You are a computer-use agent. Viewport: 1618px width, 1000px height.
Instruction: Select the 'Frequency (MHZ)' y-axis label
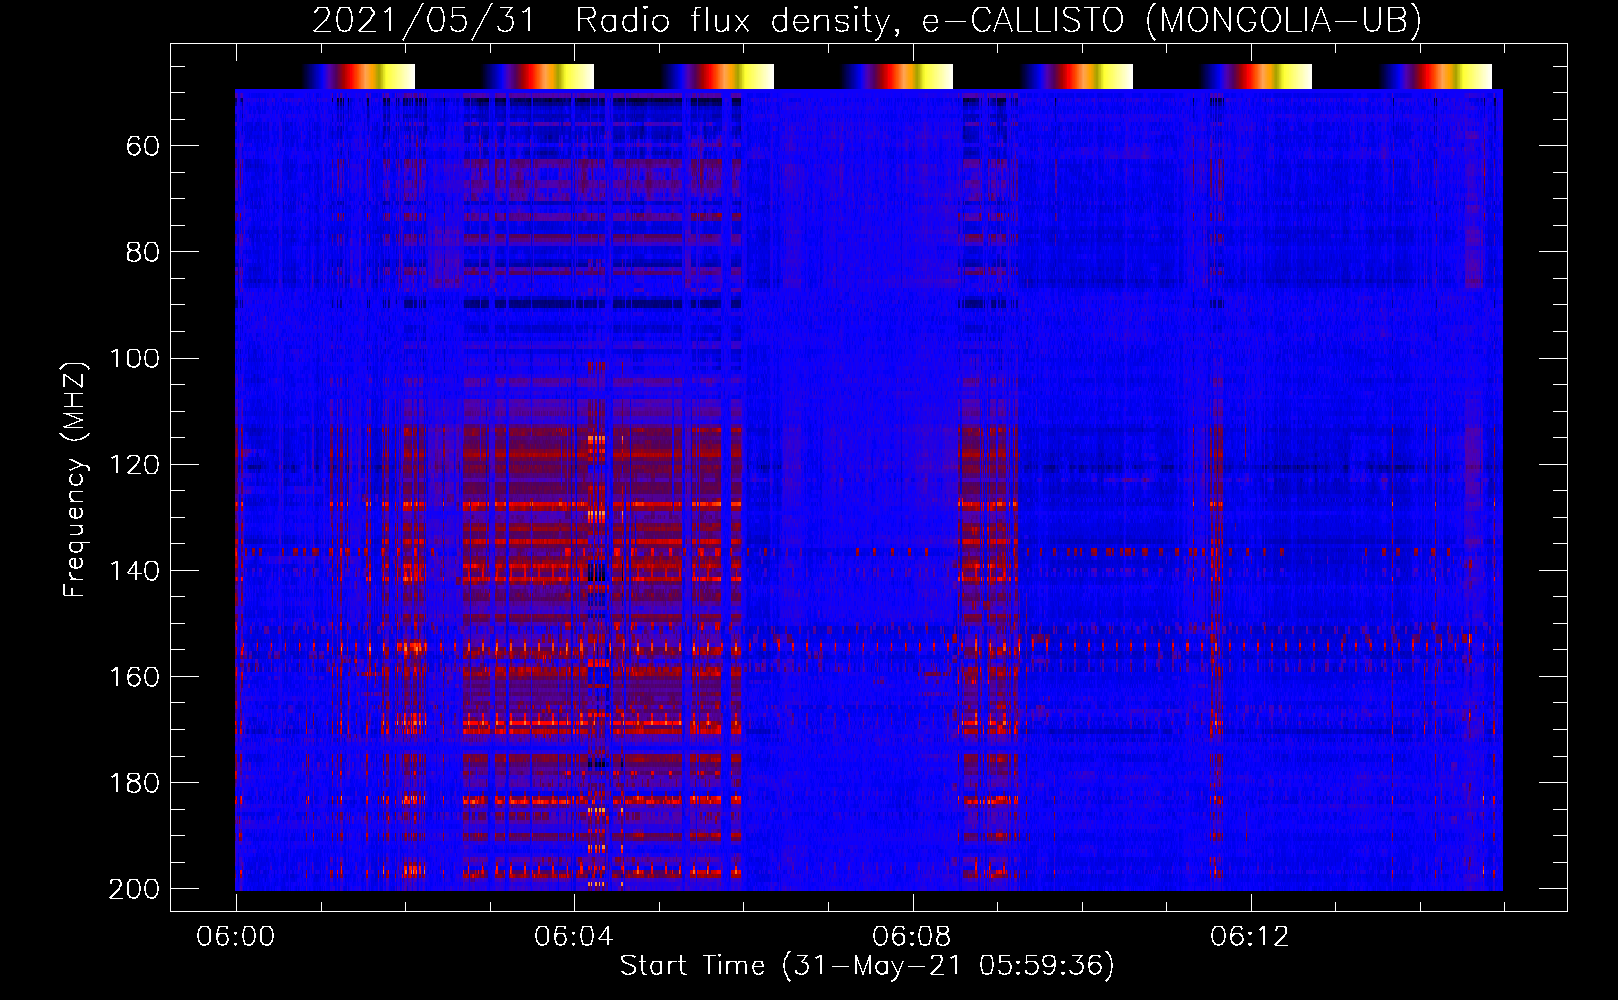click(x=75, y=478)
